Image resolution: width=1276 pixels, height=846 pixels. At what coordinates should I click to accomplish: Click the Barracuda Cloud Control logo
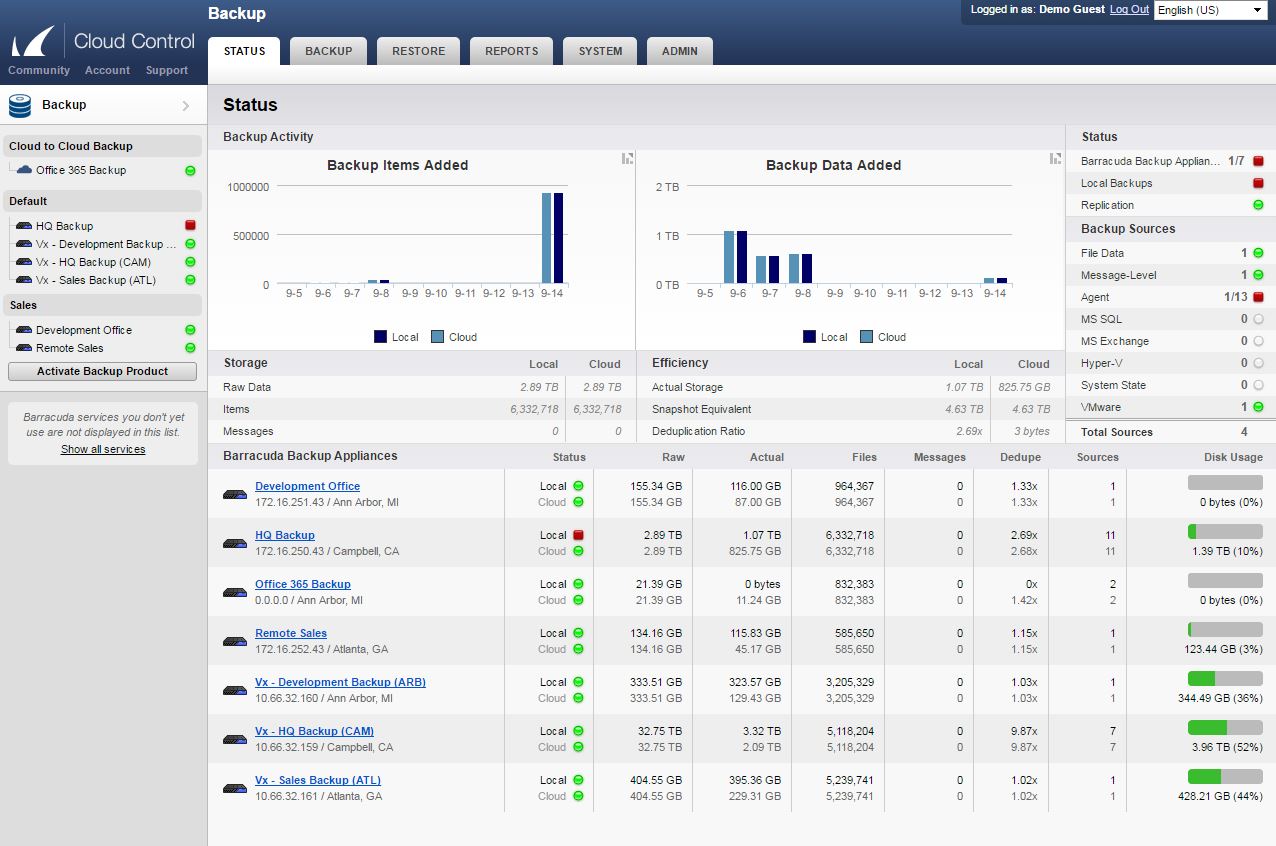click(103, 42)
